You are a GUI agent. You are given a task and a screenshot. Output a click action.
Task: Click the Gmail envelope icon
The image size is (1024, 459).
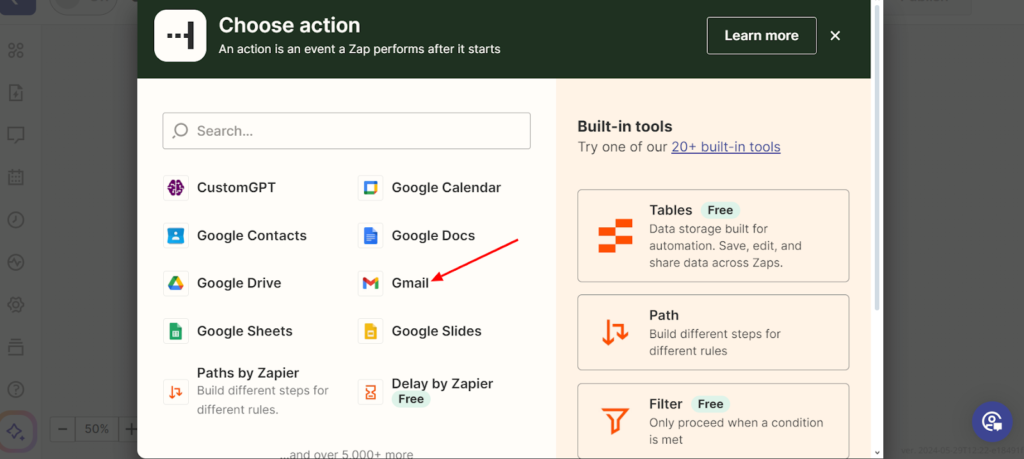(x=370, y=283)
